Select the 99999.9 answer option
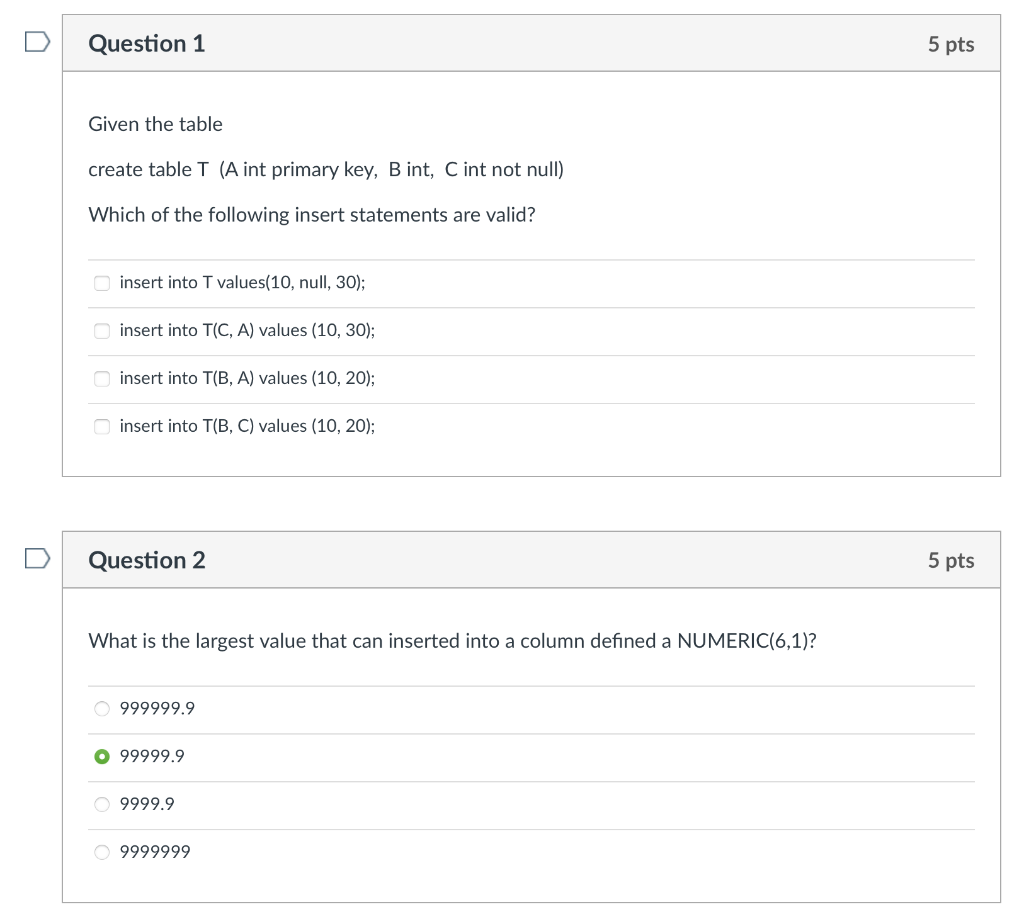 tap(101, 756)
